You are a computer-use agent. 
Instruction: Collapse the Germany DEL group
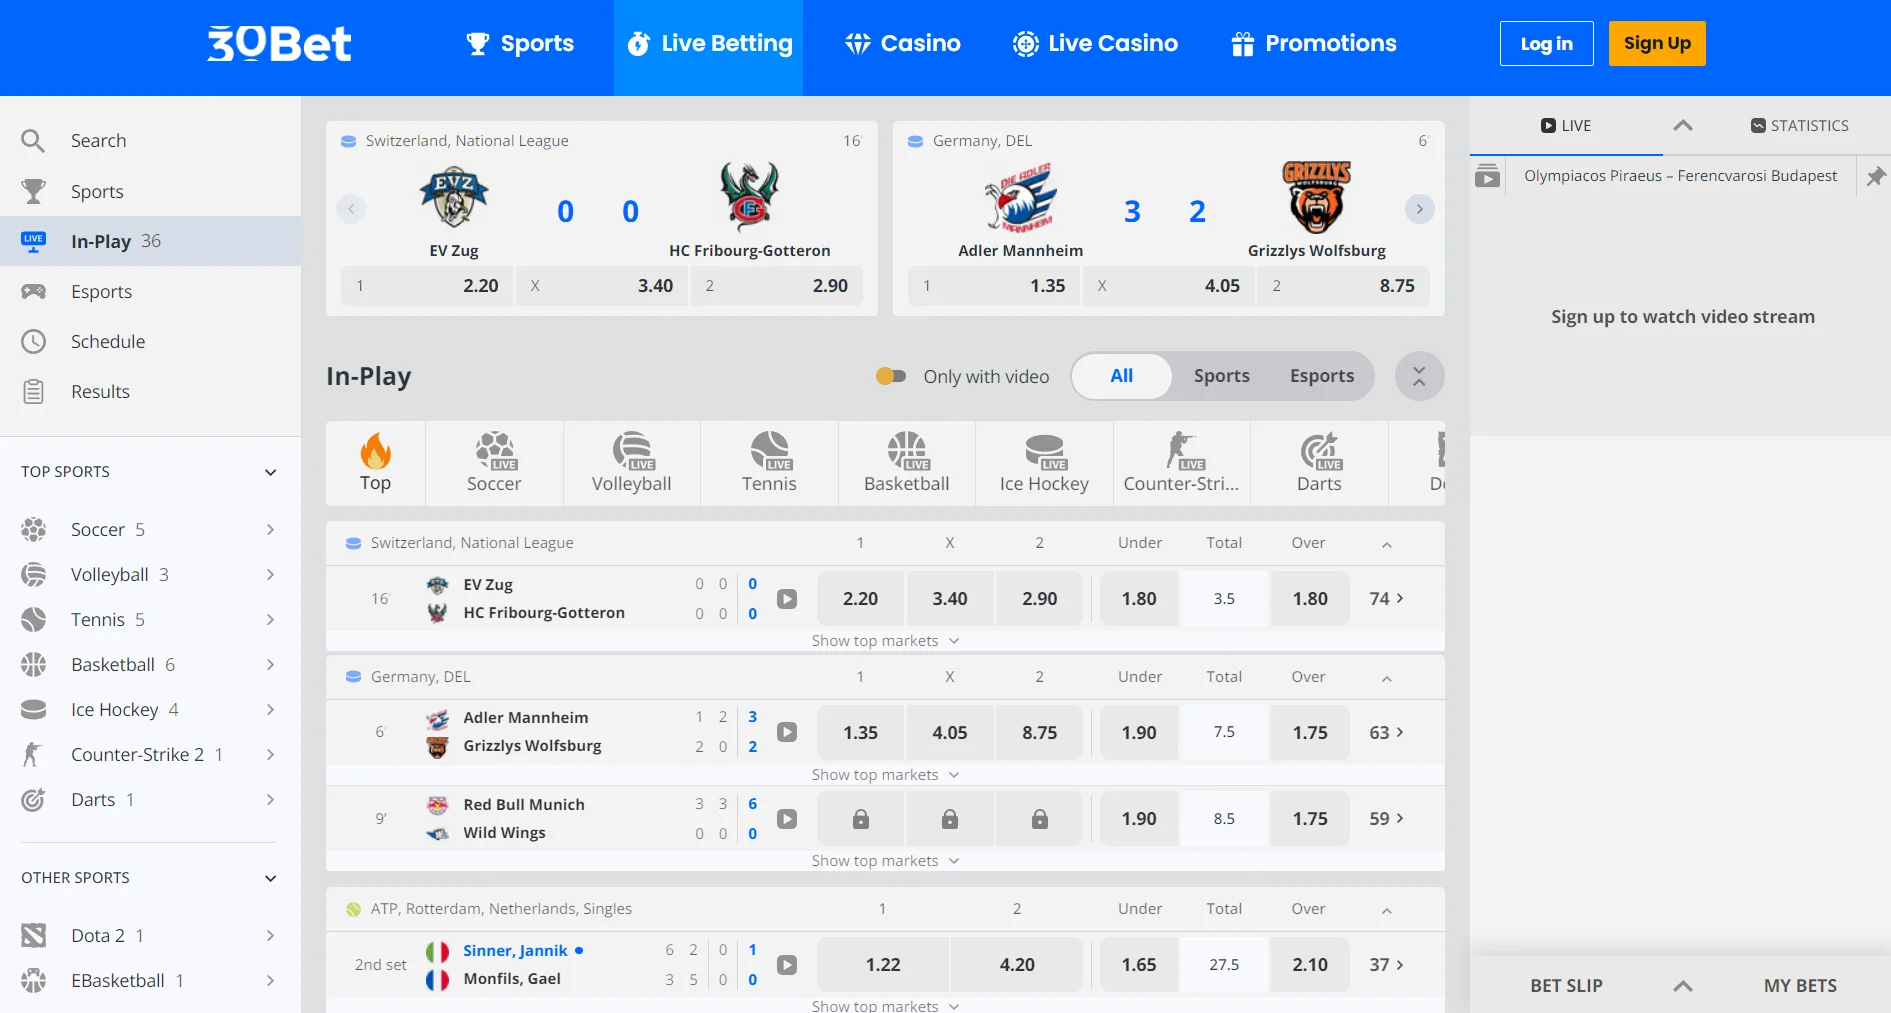[x=1387, y=678]
